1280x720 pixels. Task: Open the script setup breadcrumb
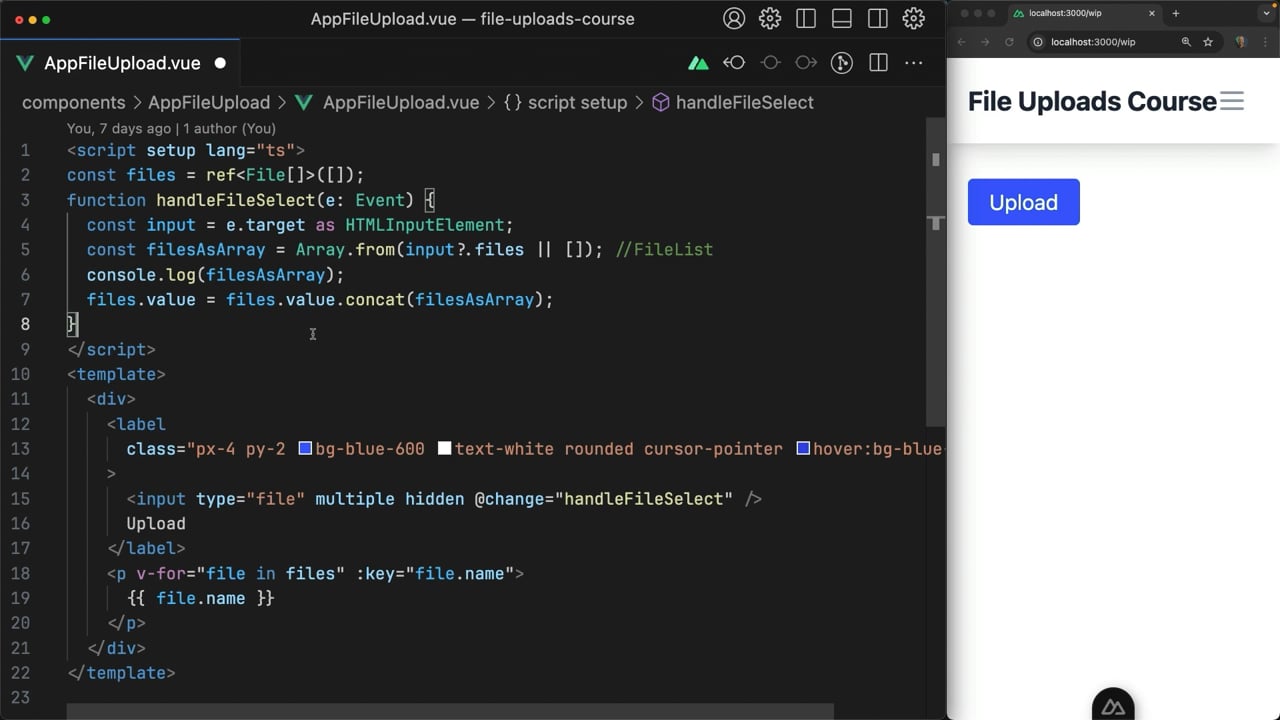[x=577, y=102]
